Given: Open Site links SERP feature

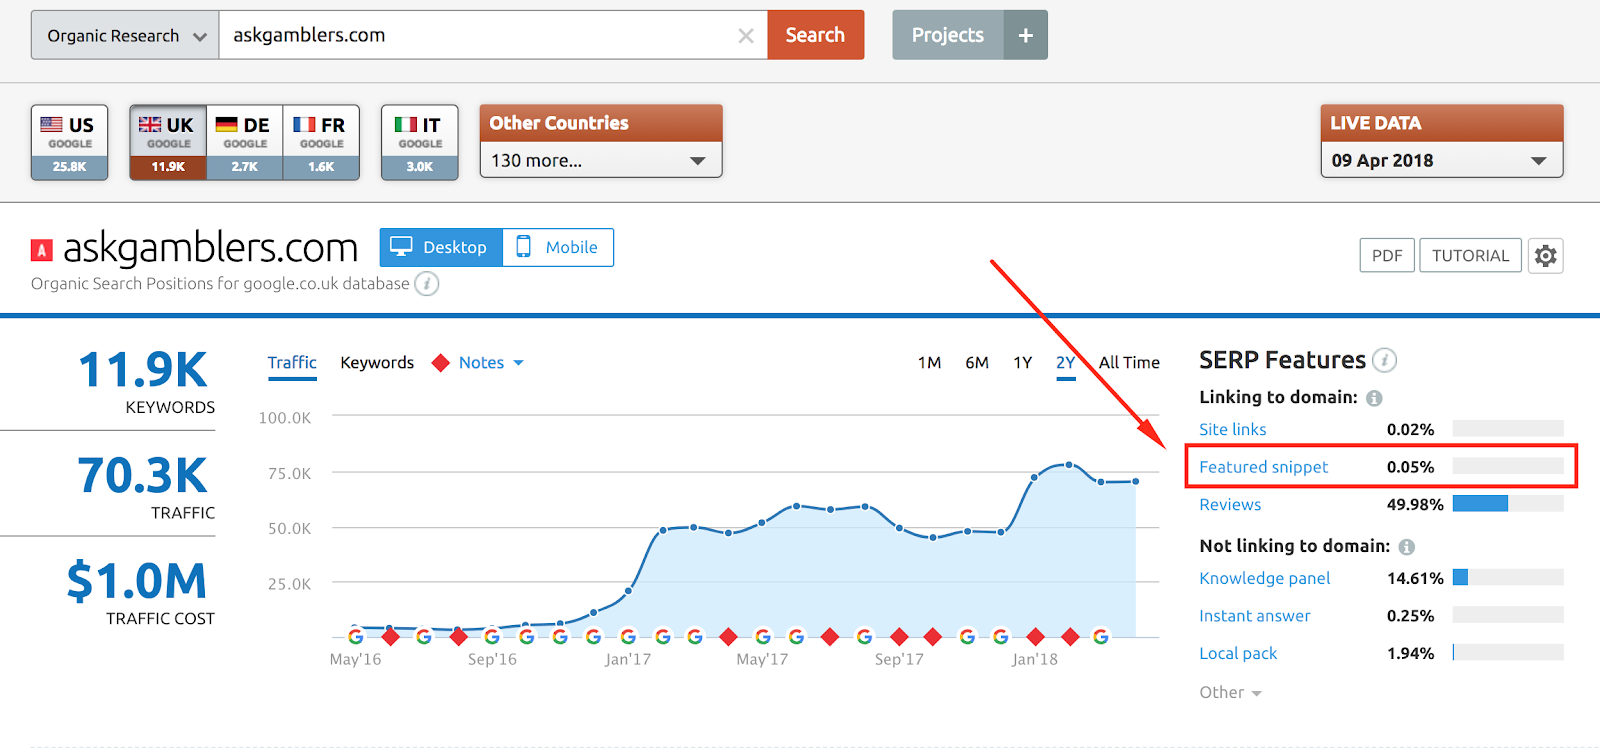Looking at the screenshot, I should (1232, 429).
